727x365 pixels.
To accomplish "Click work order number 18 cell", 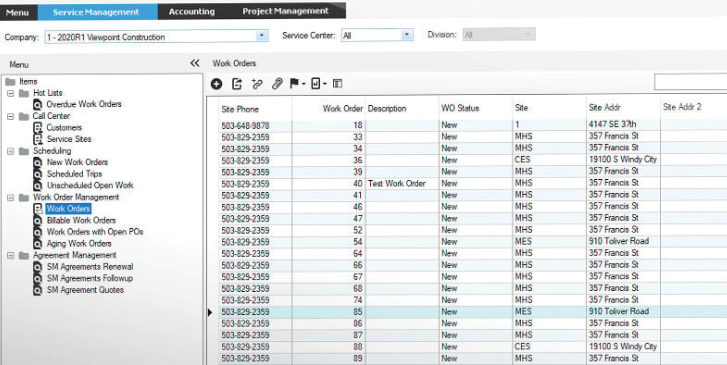I will [x=329, y=125].
